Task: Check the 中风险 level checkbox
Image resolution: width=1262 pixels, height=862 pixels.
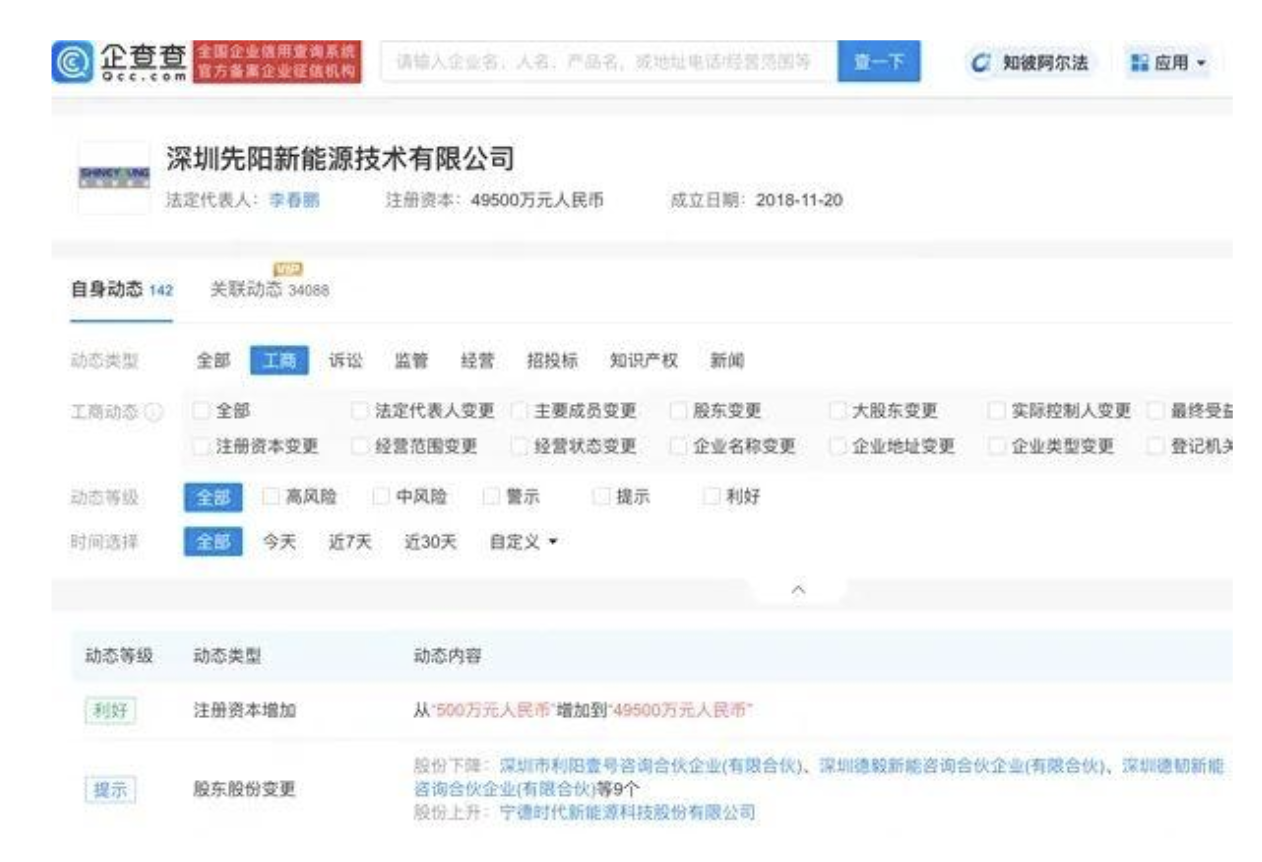Action: (381, 497)
